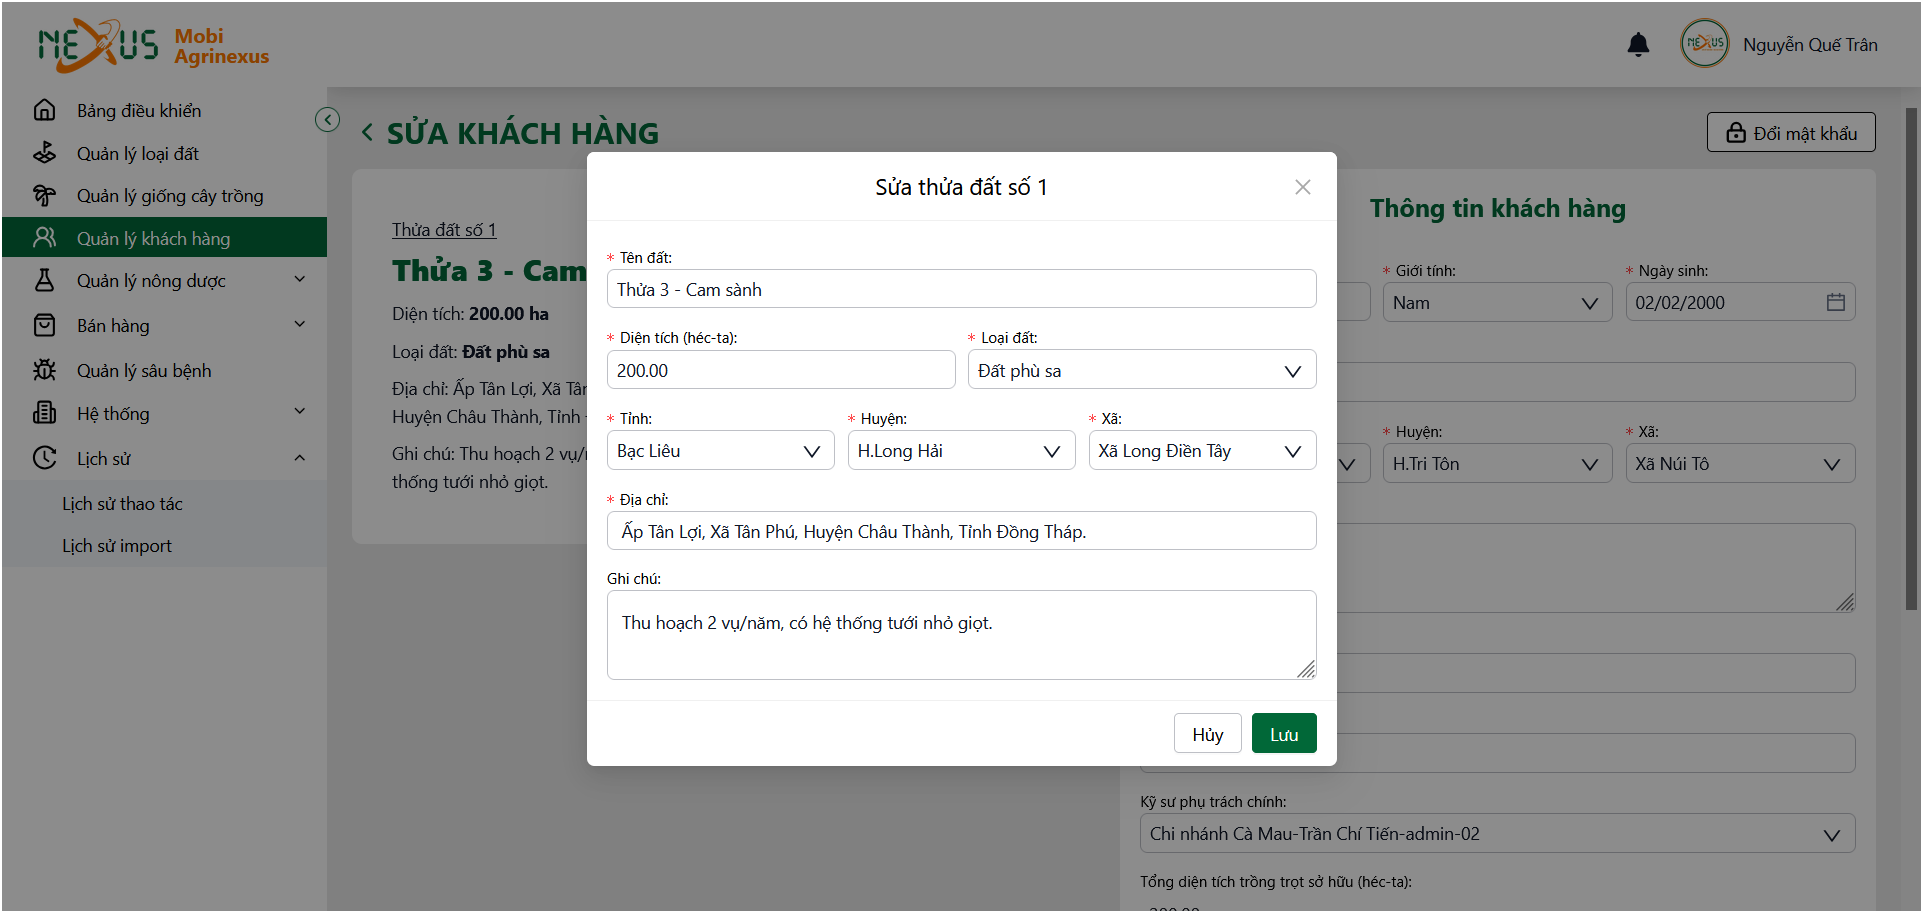Click the Diện tích: 200.00 ha text

[470, 314]
